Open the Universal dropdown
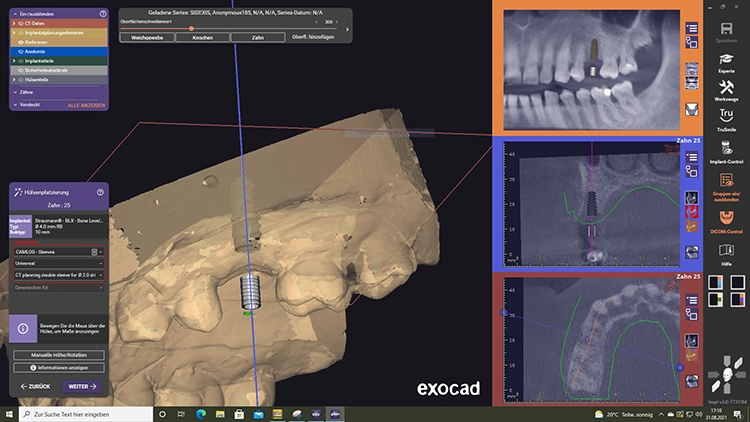 pos(59,263)
